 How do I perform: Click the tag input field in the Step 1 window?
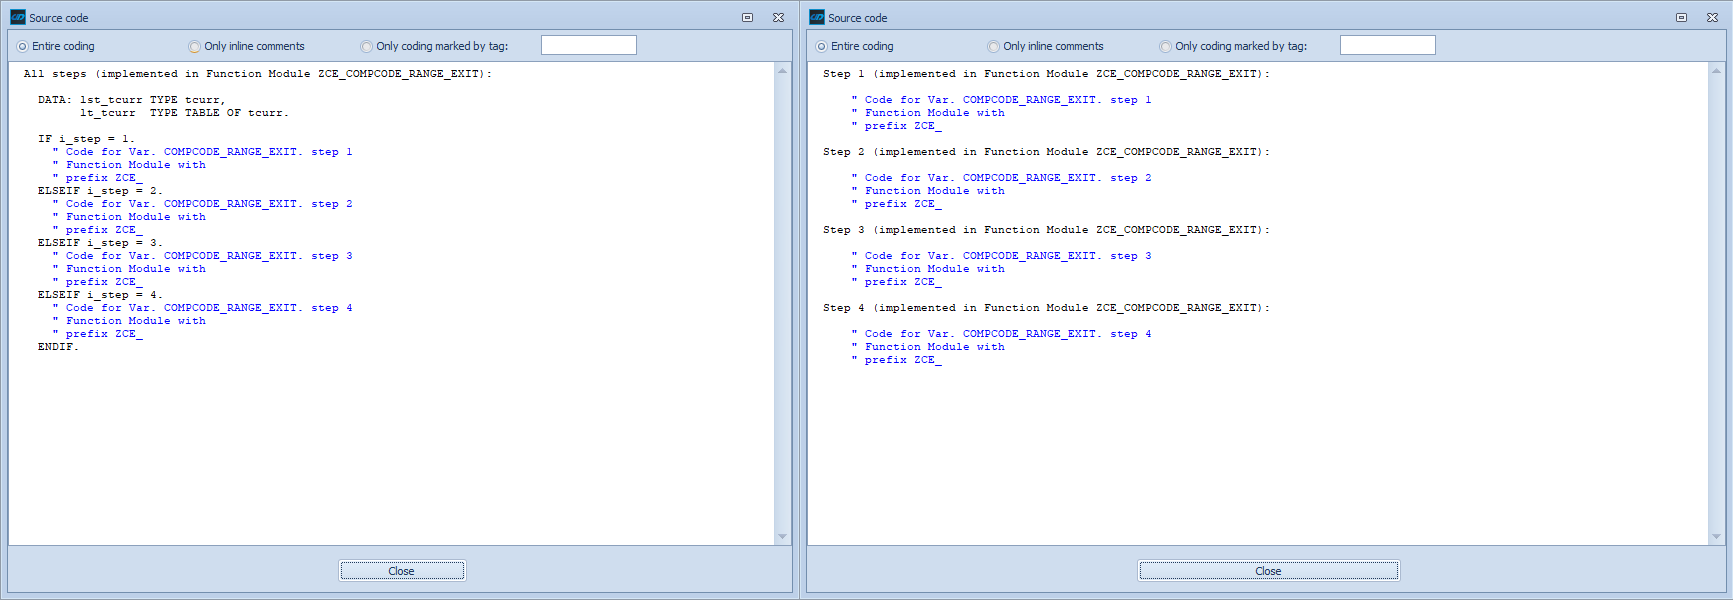(1387, 45)
